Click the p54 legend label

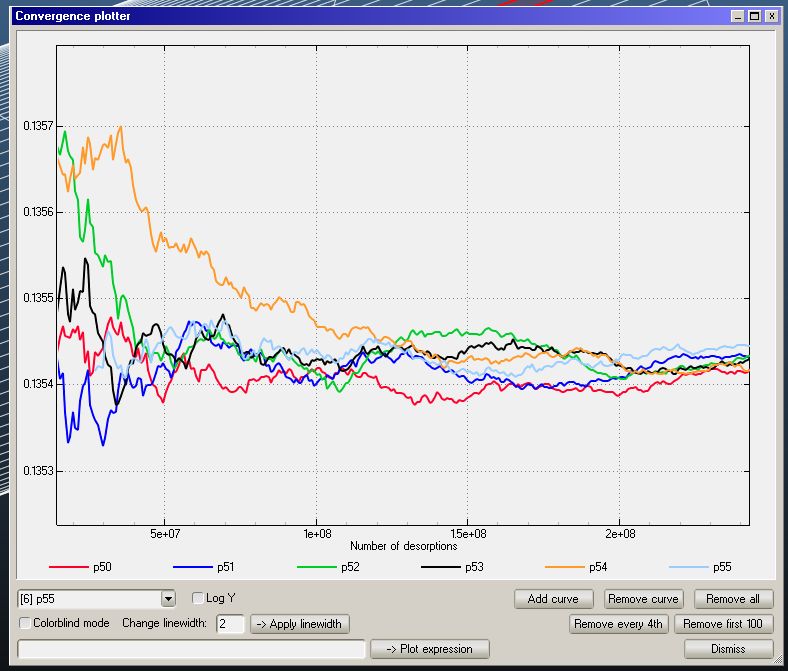pos(598,567)
